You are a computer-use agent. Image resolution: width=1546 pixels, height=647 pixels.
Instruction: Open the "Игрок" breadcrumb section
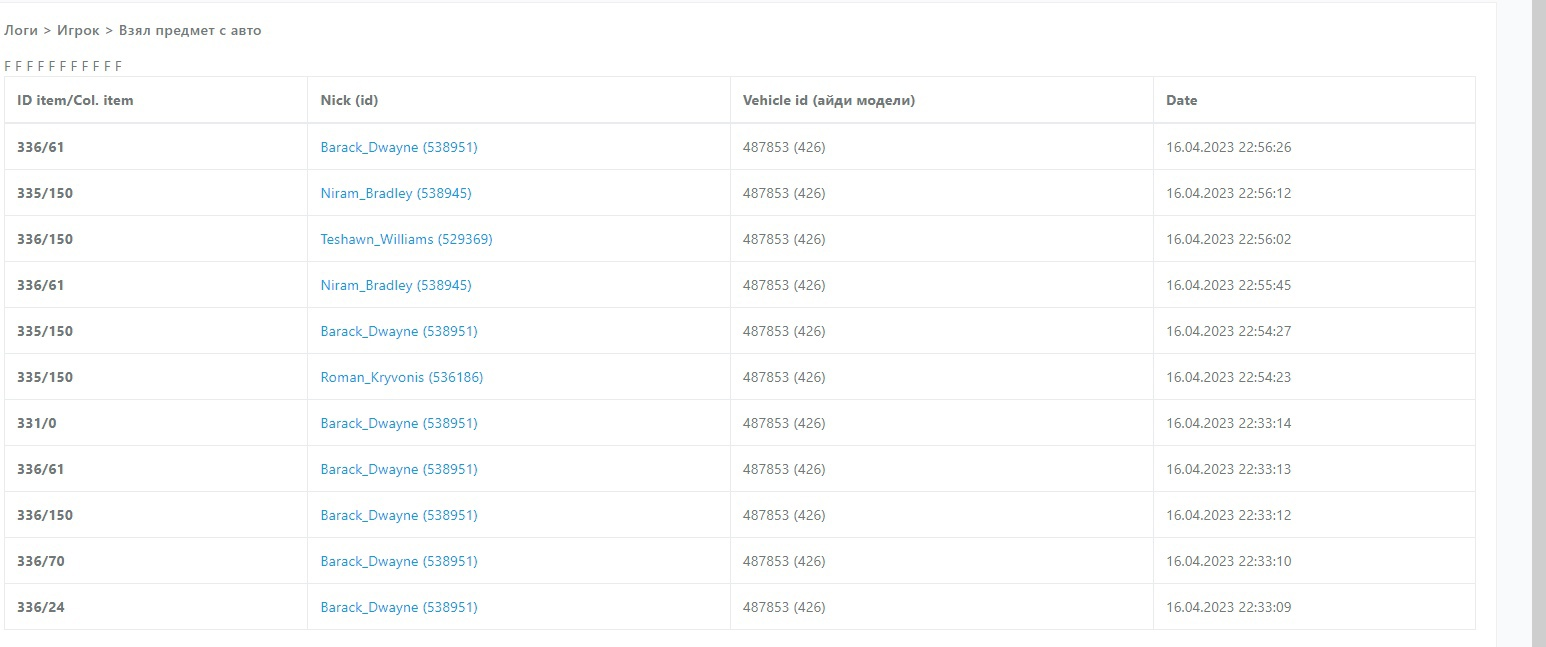78,31
